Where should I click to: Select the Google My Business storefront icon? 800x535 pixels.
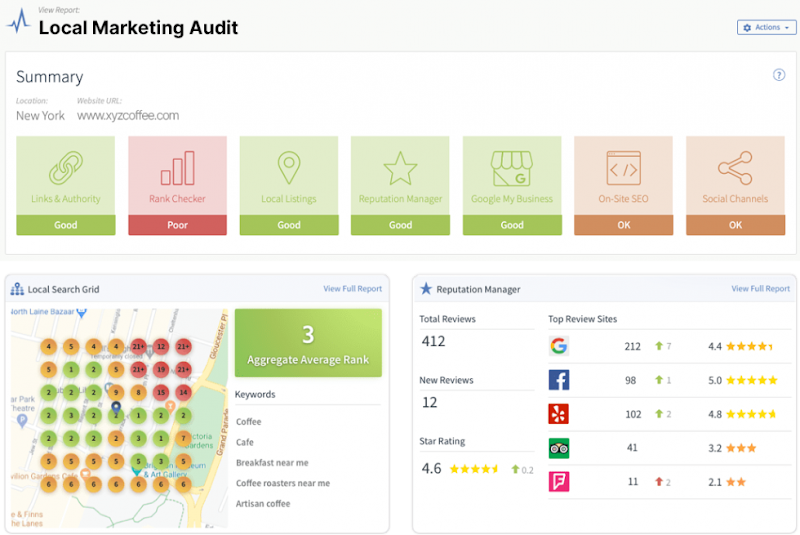(511, 168)
